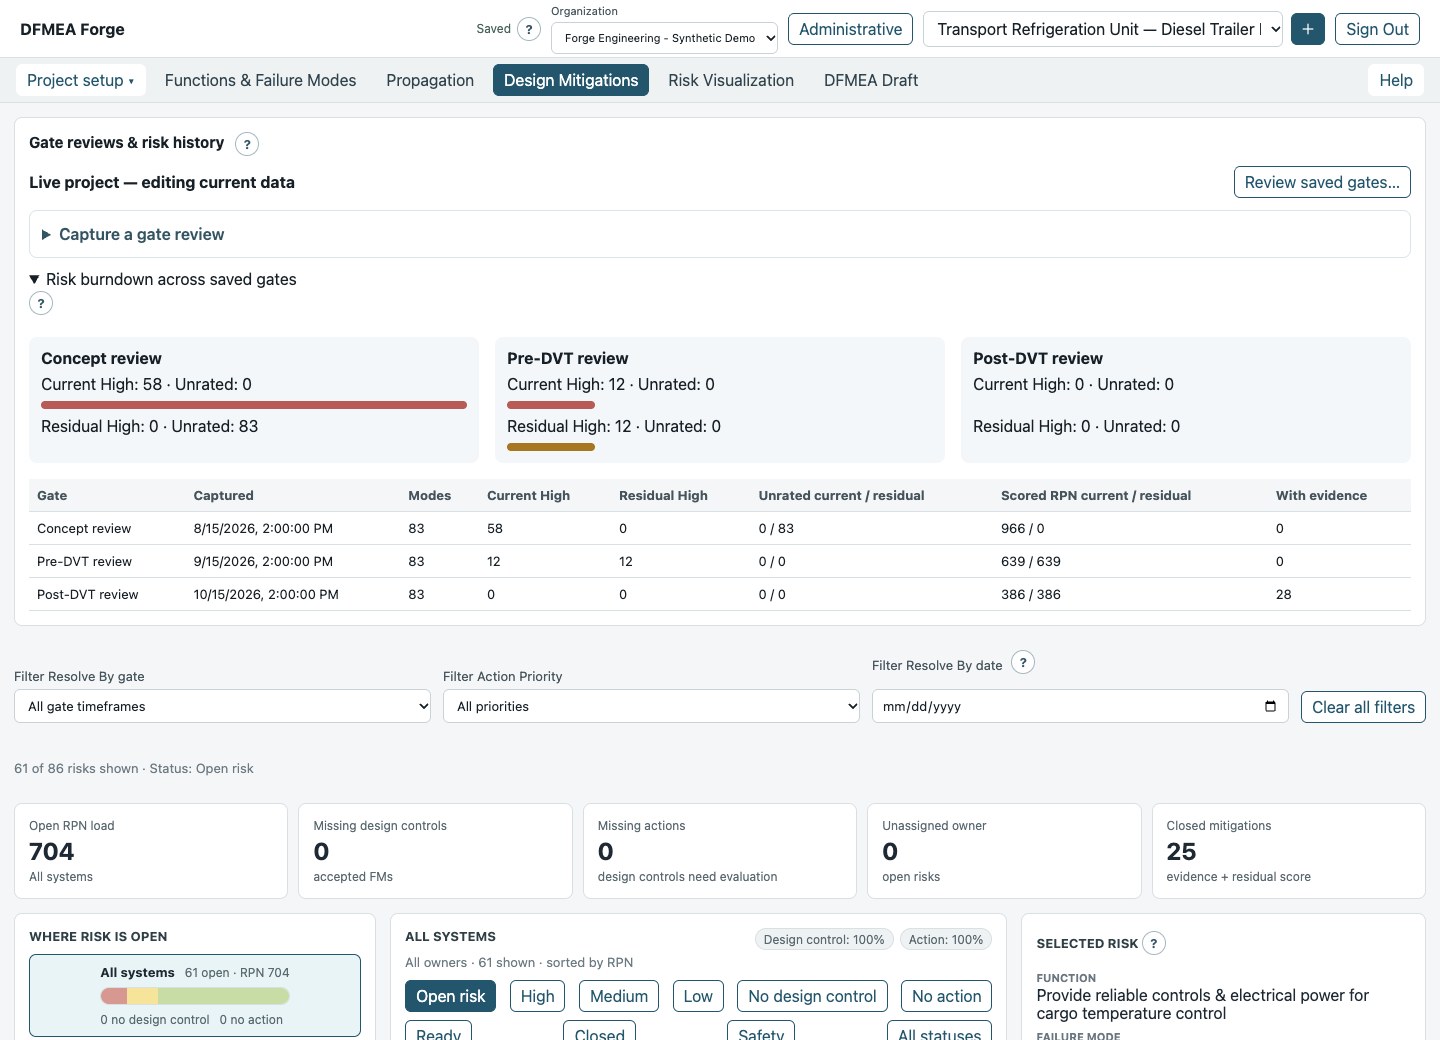Open help icon under Risk burndown heading
The image size is (1440, 1040).
tap(41, 303)
